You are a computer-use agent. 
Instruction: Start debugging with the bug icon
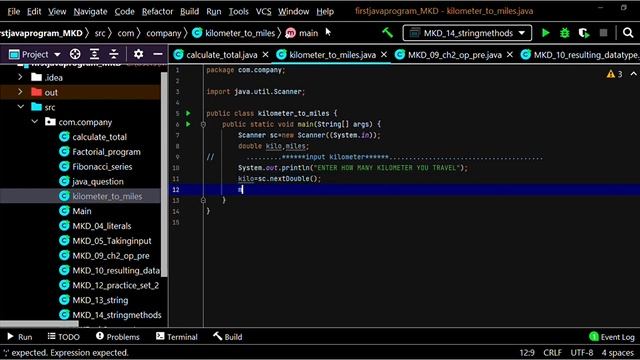click(x=564, y=33)
